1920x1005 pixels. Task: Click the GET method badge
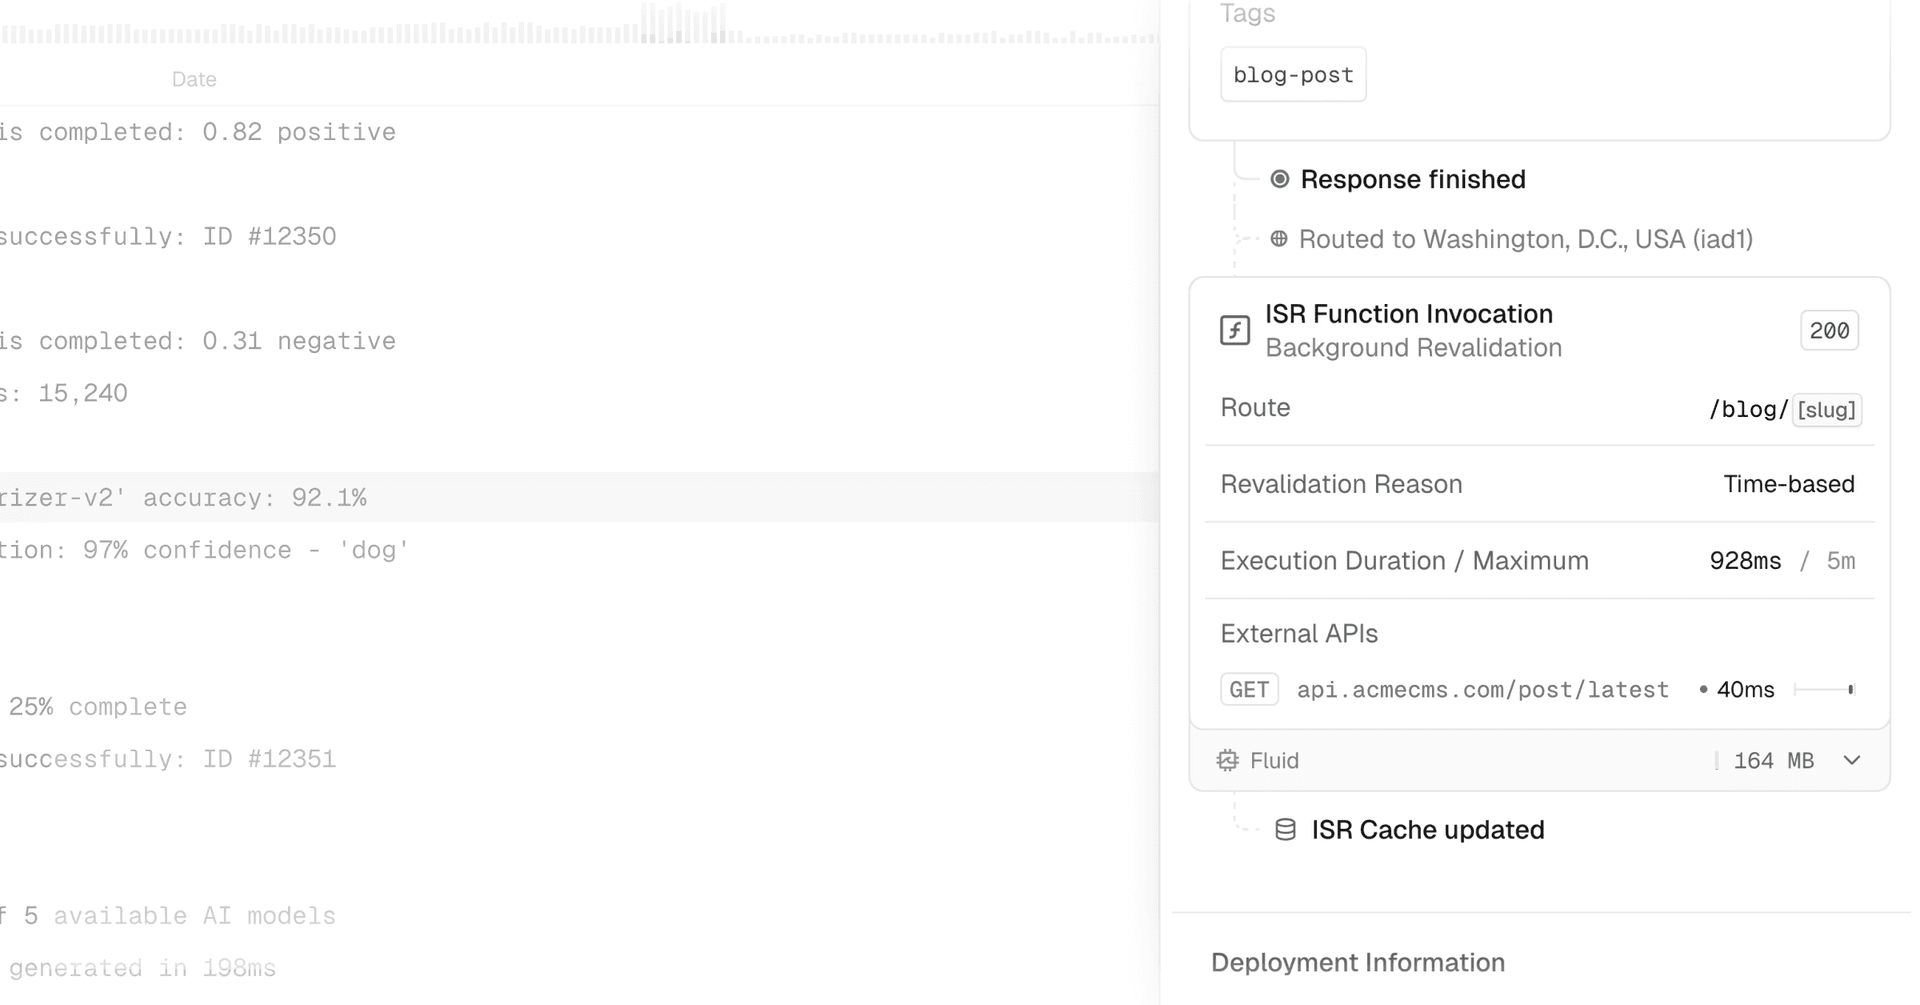[1249, 690]
